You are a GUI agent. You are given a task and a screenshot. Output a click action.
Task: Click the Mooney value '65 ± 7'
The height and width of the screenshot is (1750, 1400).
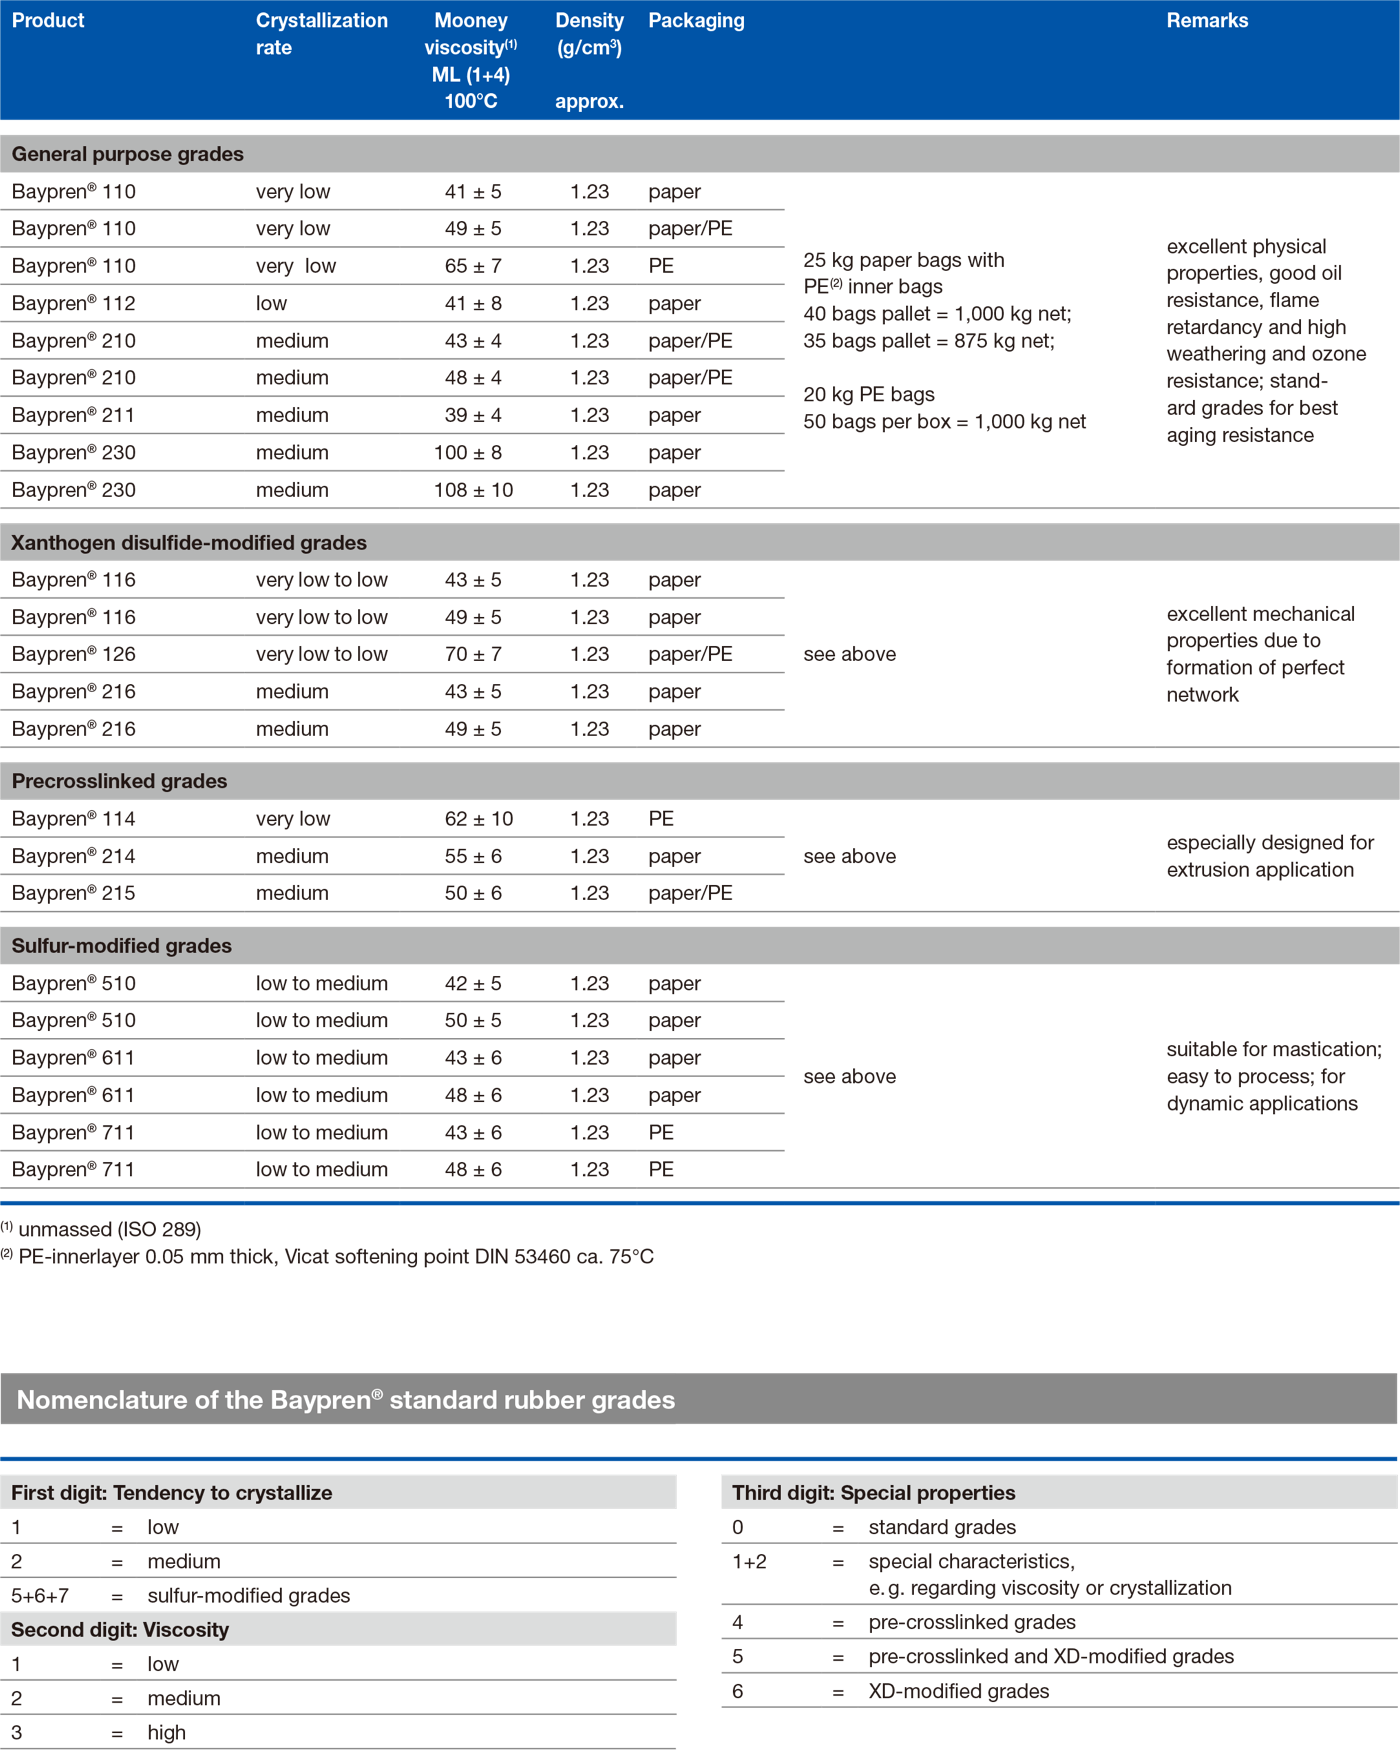point(473,266)
